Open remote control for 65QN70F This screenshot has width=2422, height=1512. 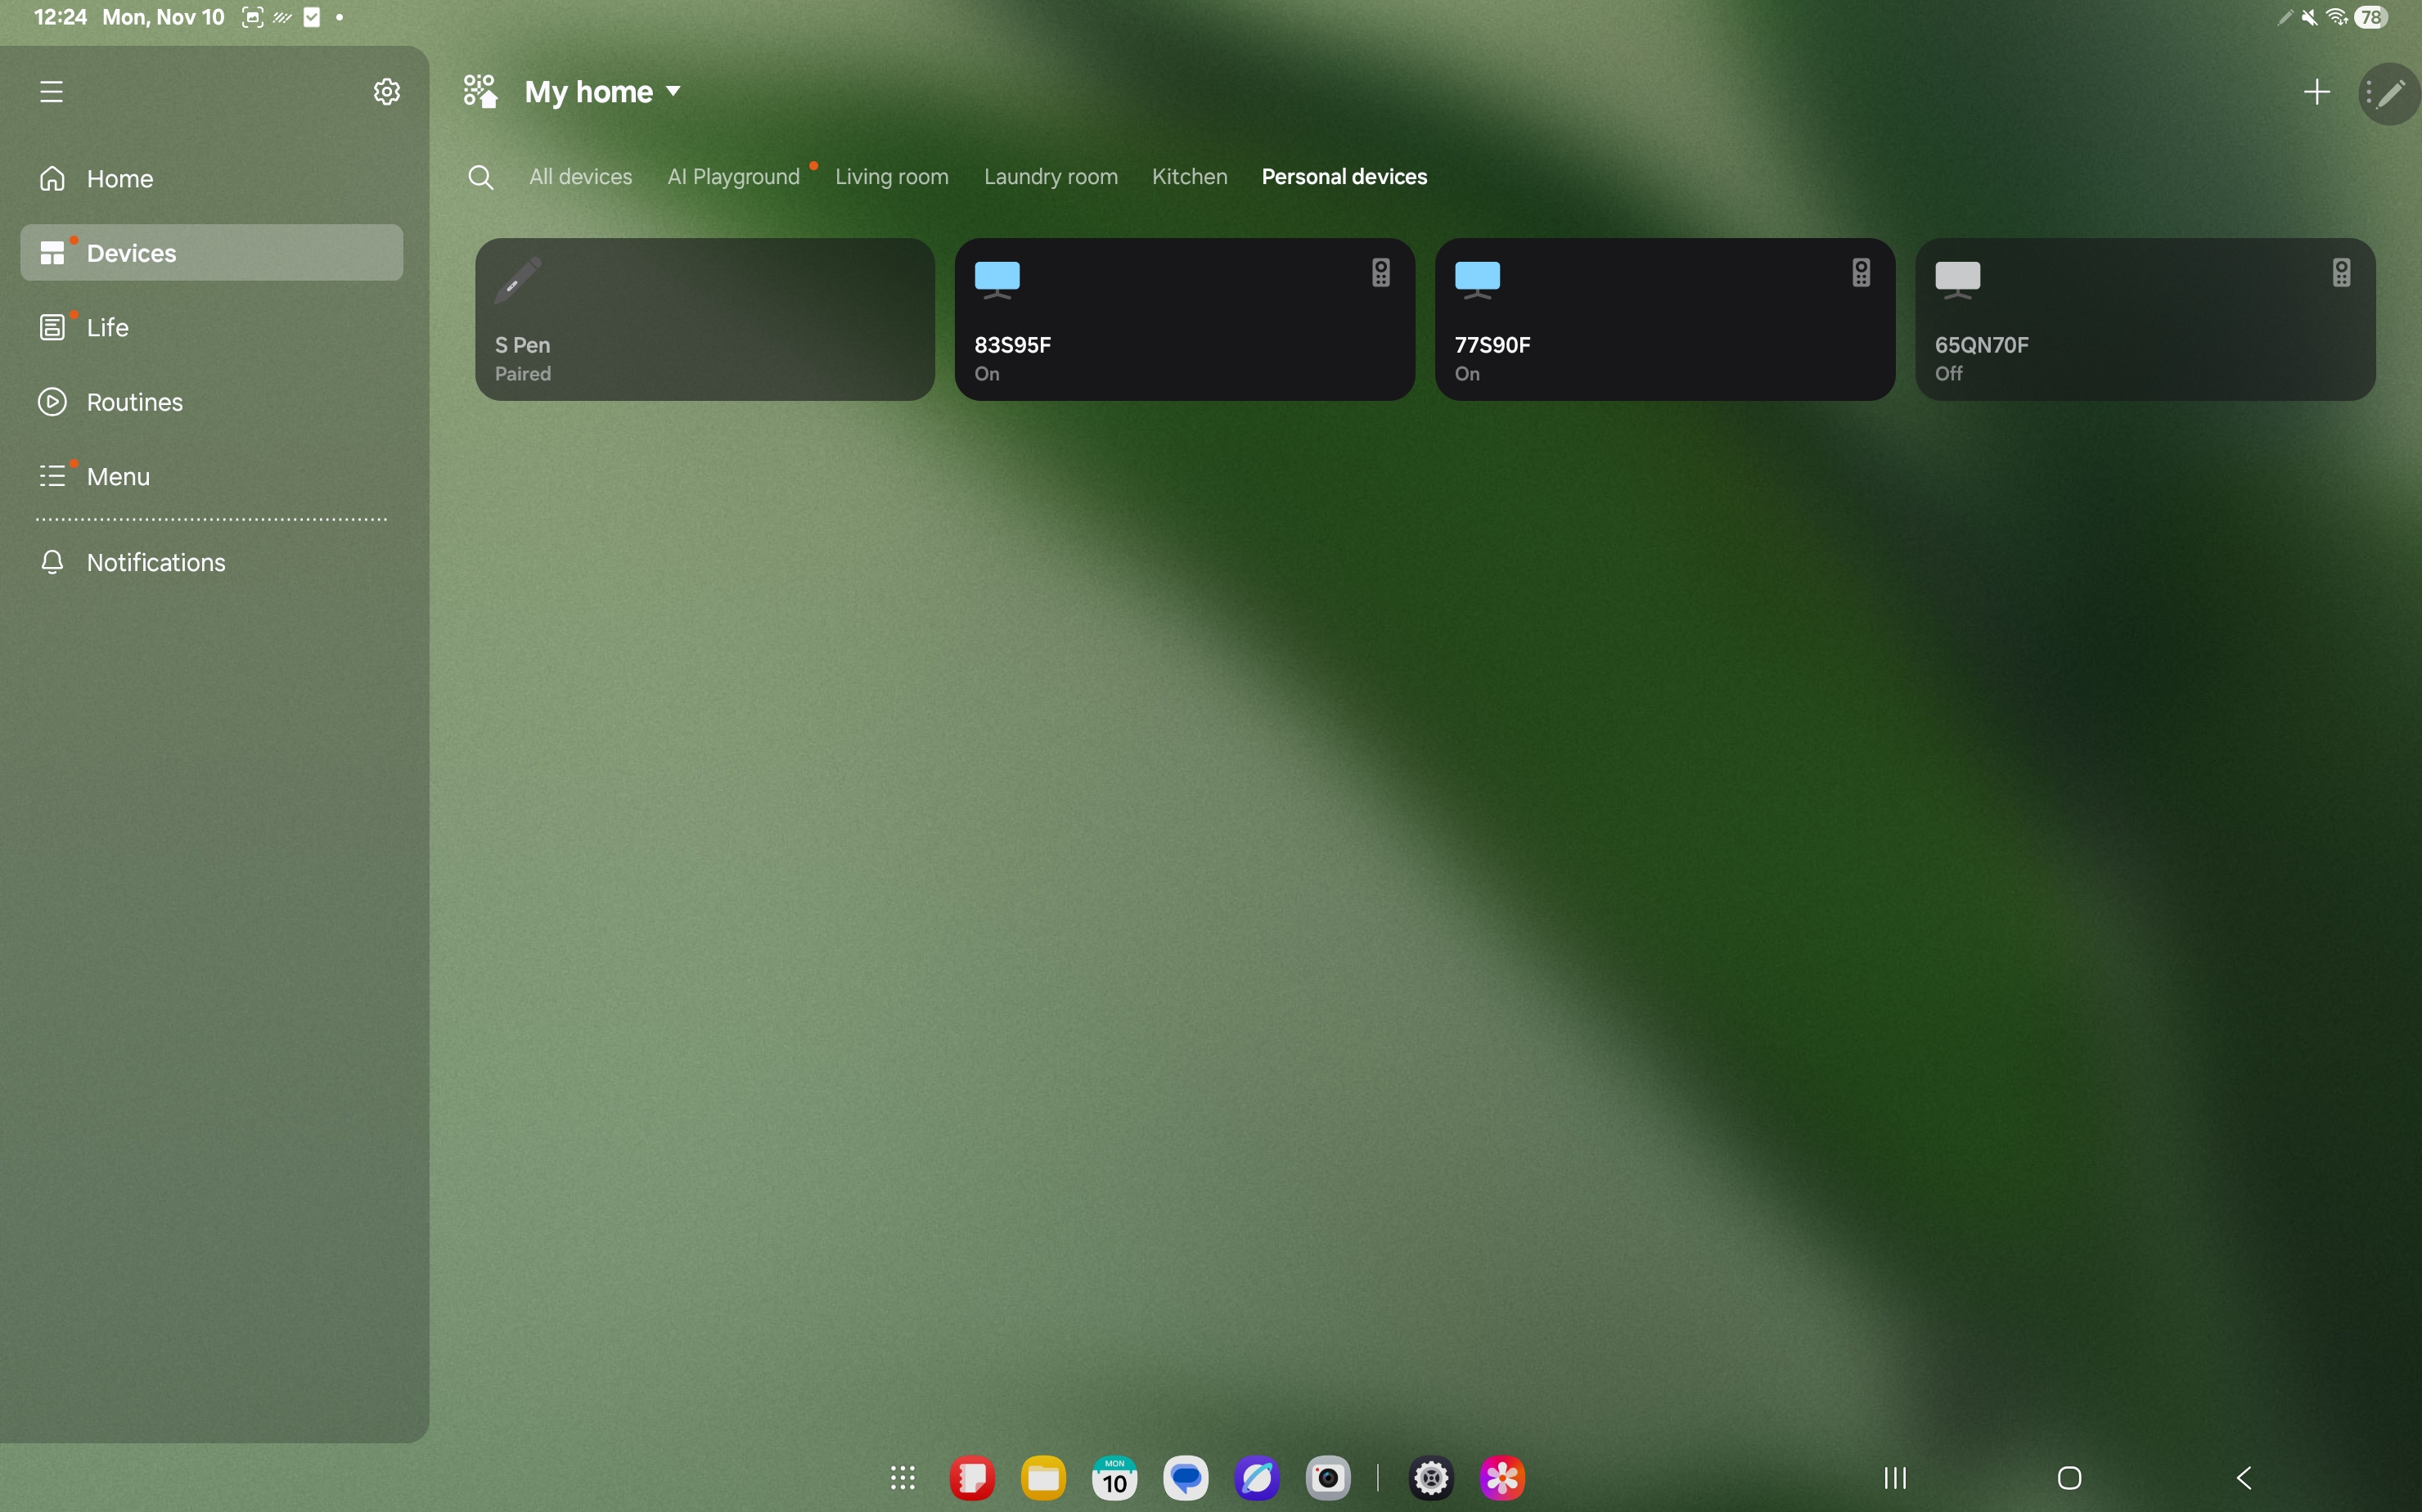[x=2340, y=273]
